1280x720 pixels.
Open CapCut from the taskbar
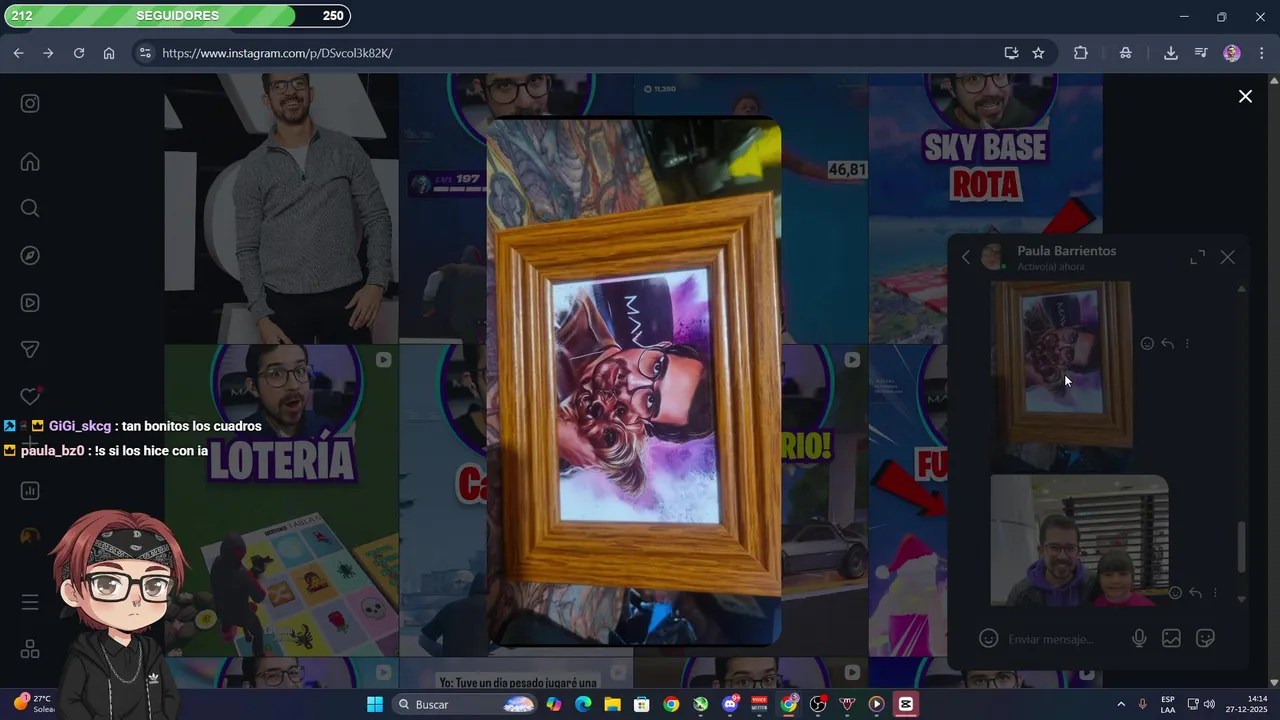[x=906, y=704]
